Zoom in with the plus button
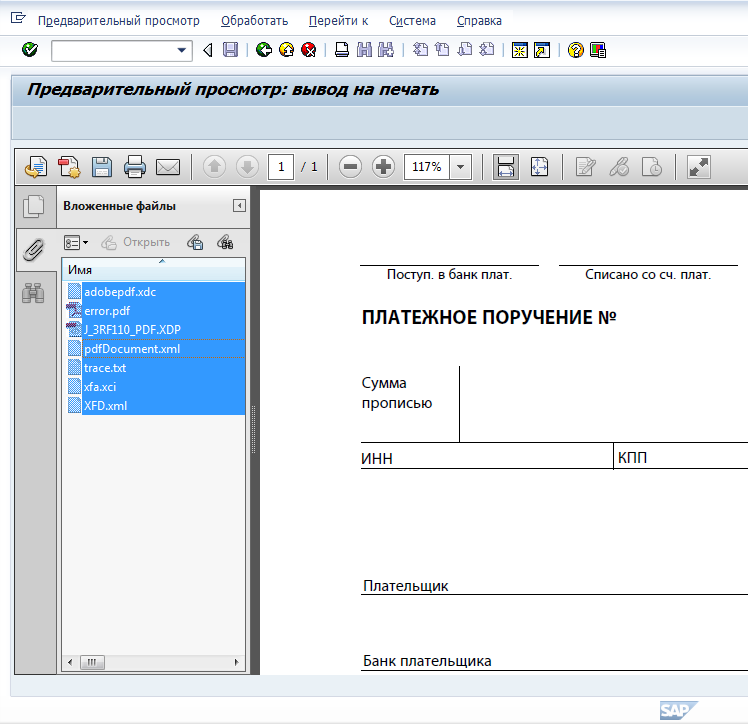The height and width of the screenshot is (724, 748). pyautogui.click(x=383, y=167)
